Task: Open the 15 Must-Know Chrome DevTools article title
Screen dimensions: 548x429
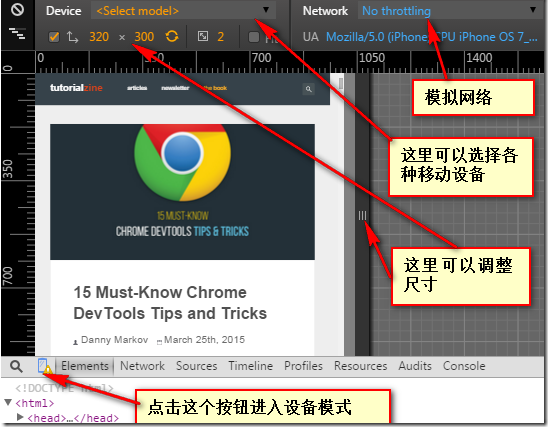Action: tap(170, 303)
